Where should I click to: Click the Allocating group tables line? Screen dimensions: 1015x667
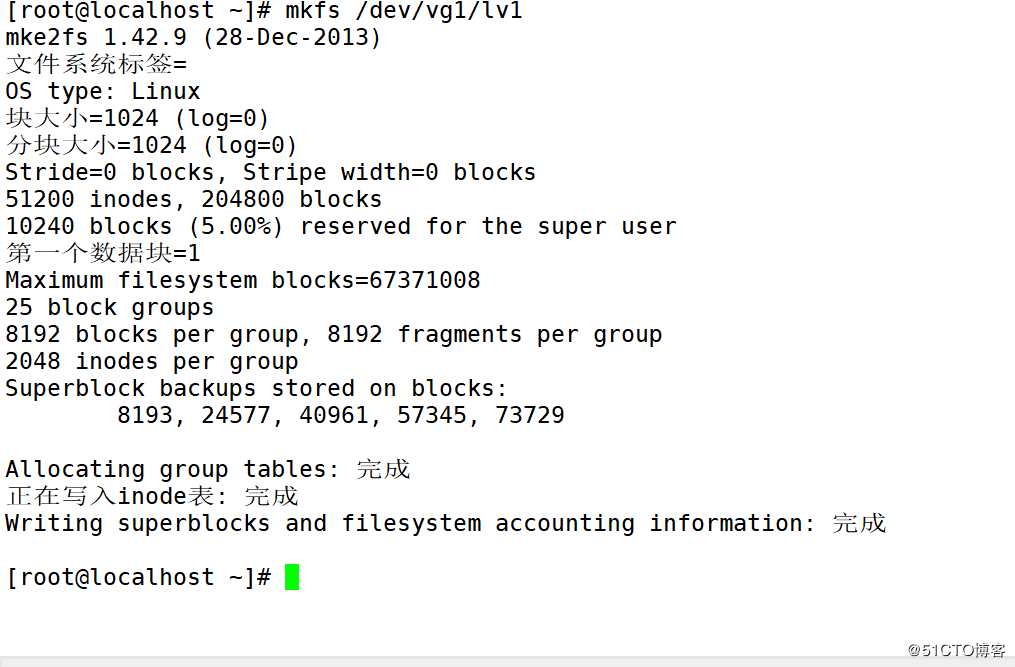click(208, 469)
